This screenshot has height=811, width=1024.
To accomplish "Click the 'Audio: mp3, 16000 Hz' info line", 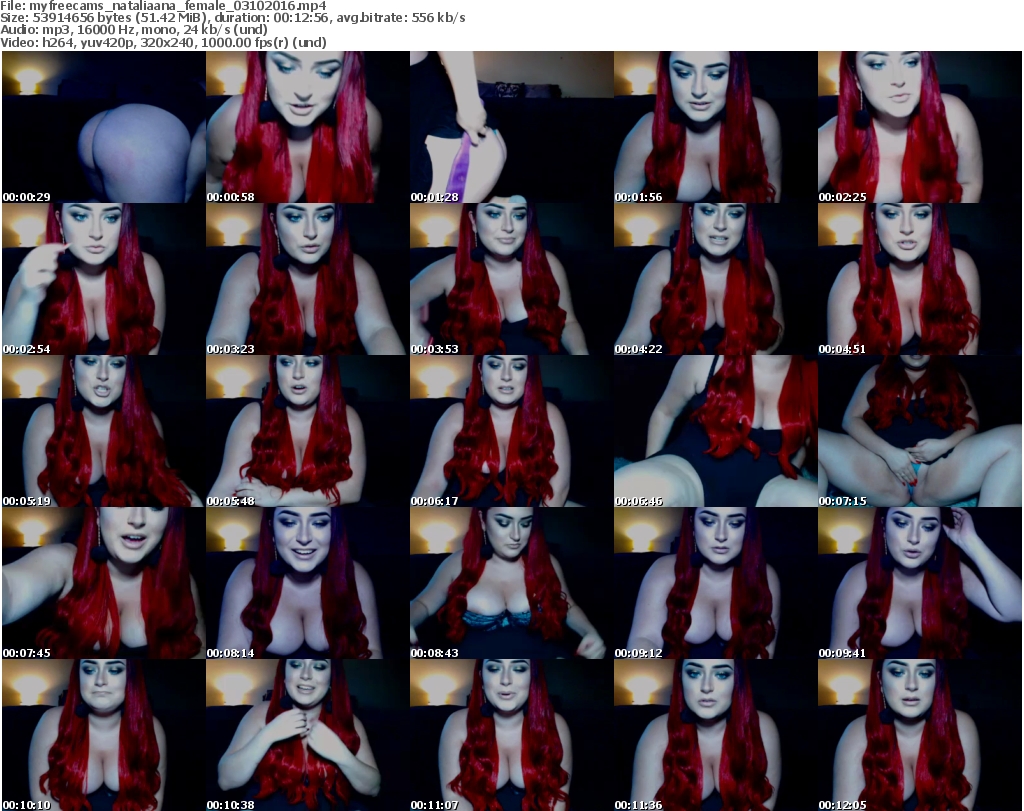I will tap(134, 30).
